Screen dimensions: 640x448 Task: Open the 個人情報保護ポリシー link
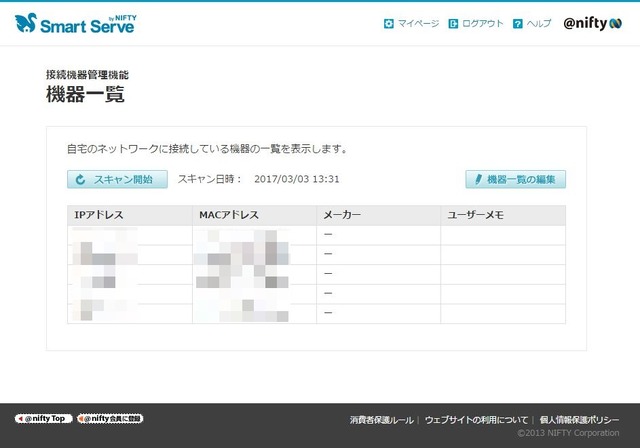[x=581, y=419]
